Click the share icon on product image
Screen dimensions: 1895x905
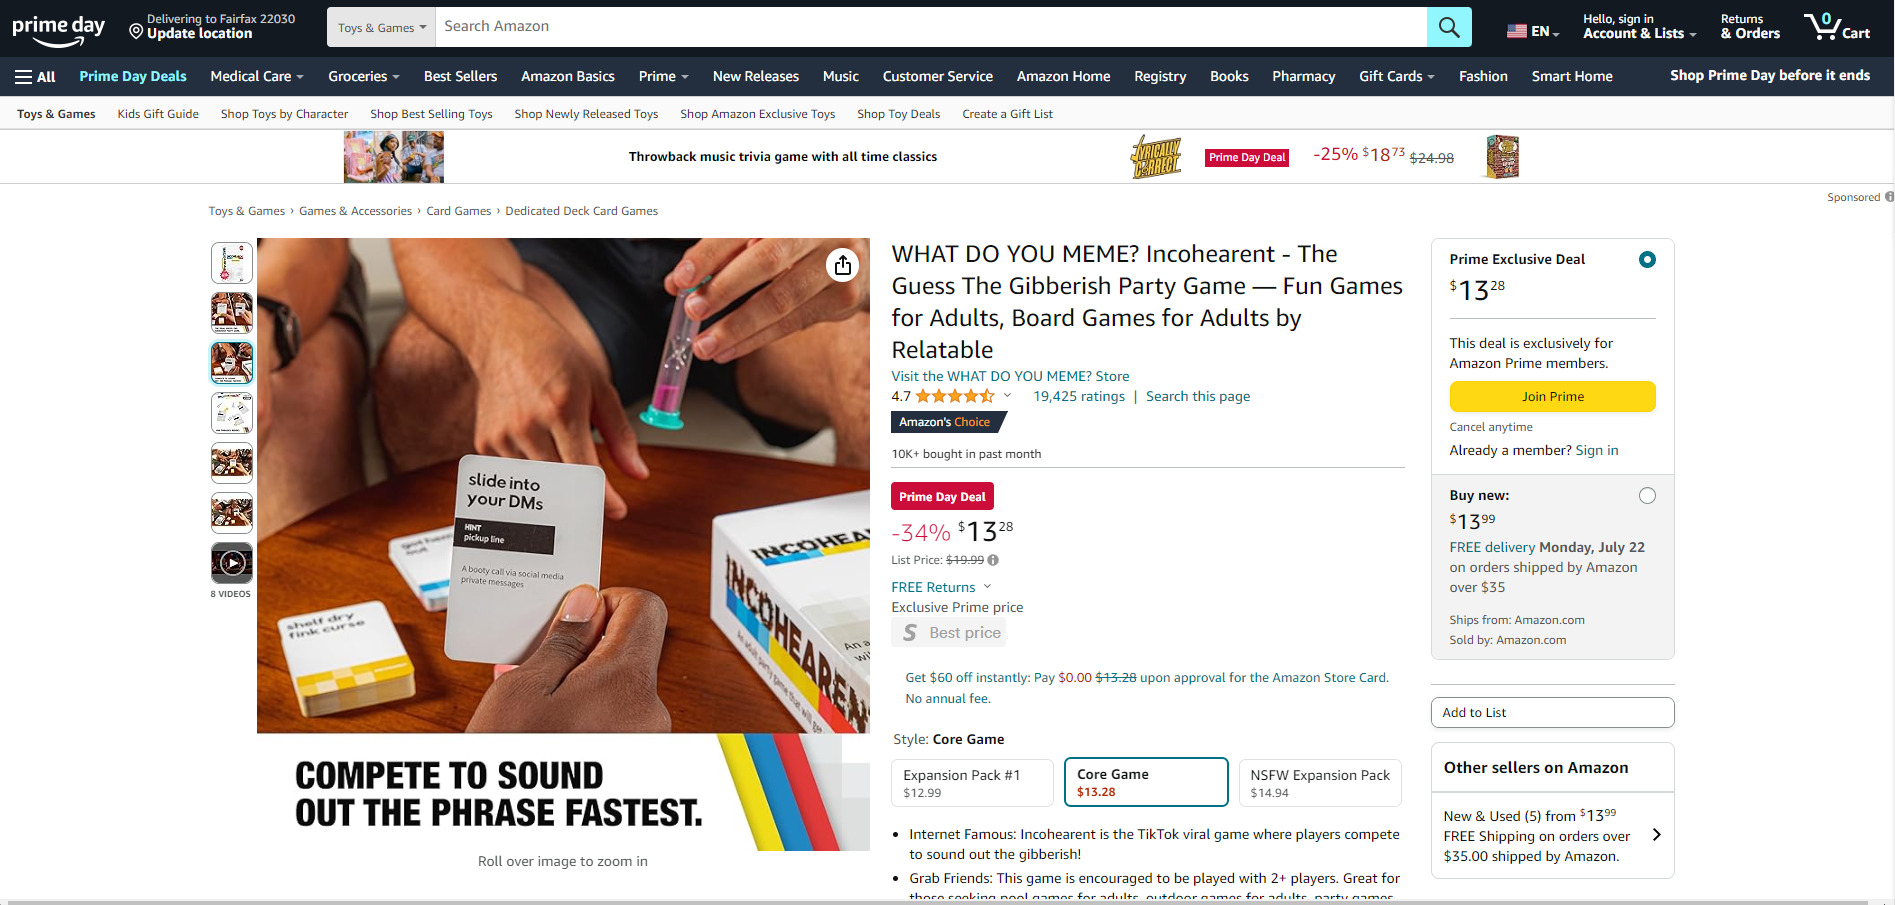point(843,265)
